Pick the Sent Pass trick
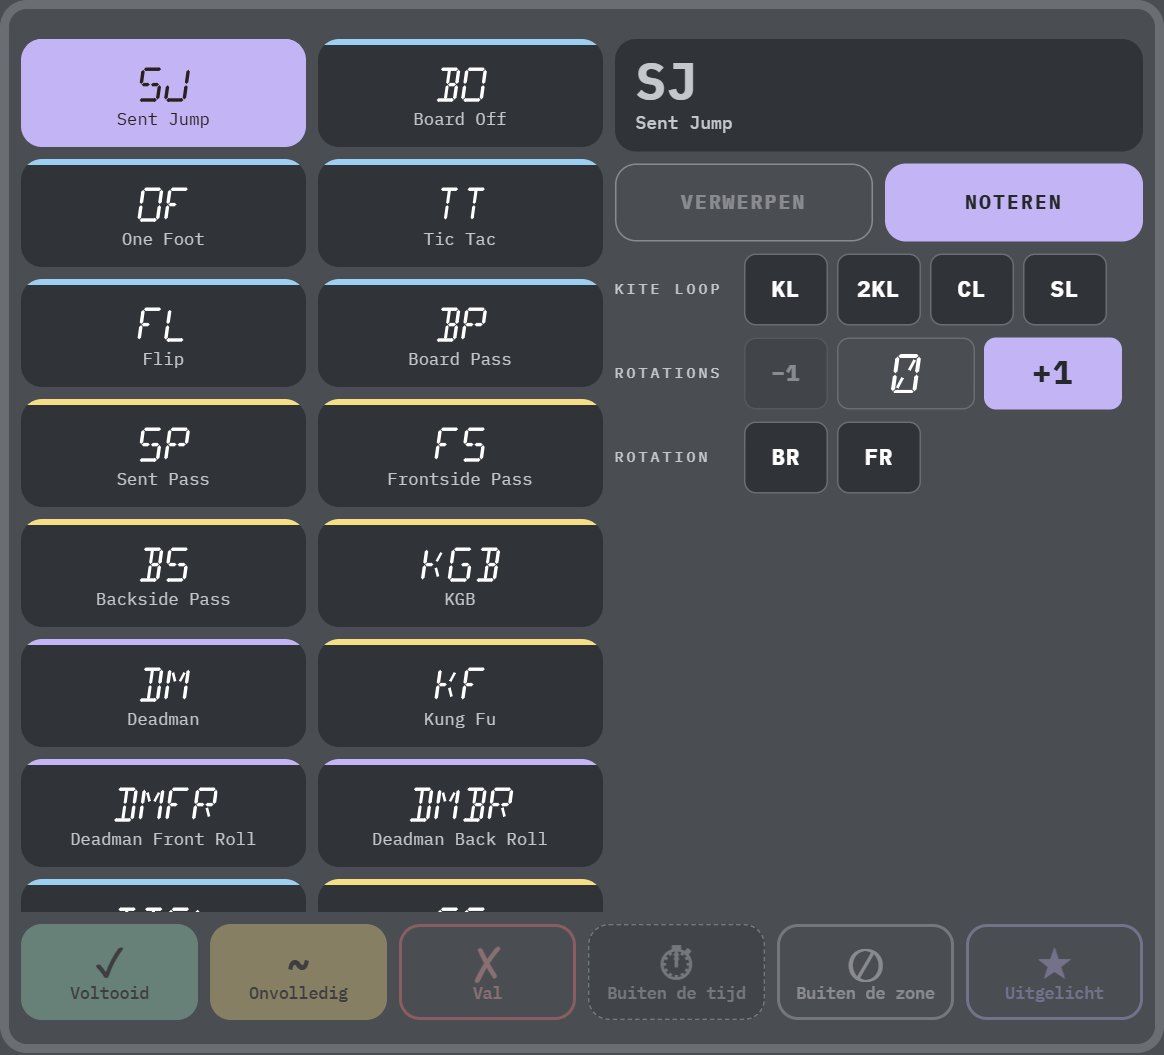The image size is (1164, 1055). click(x=163, y=453)
